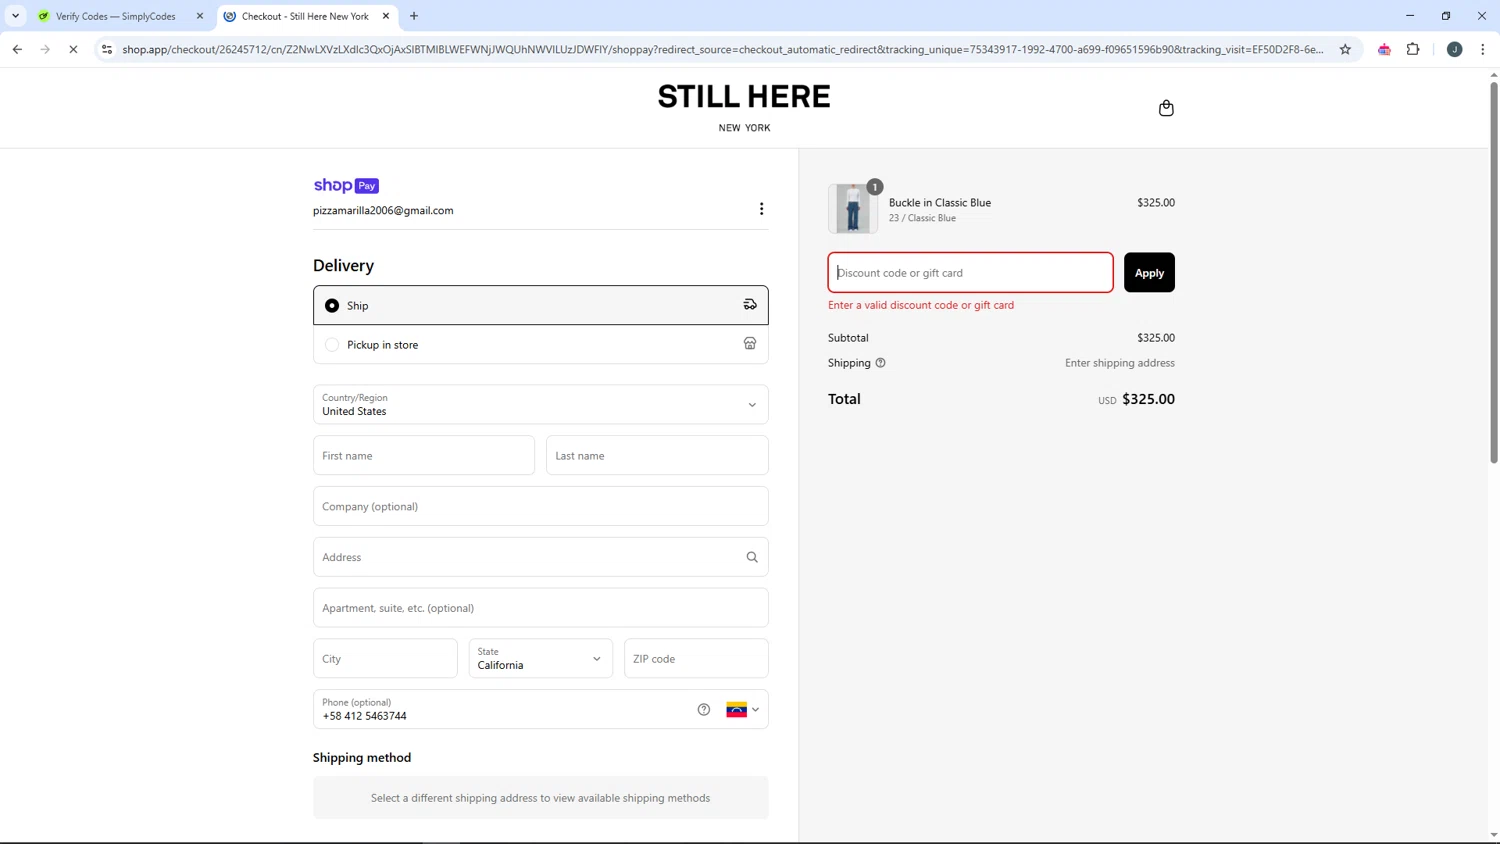Screen dimensions: 1500x844
Task: Focus the Address field
Action: 541,557
